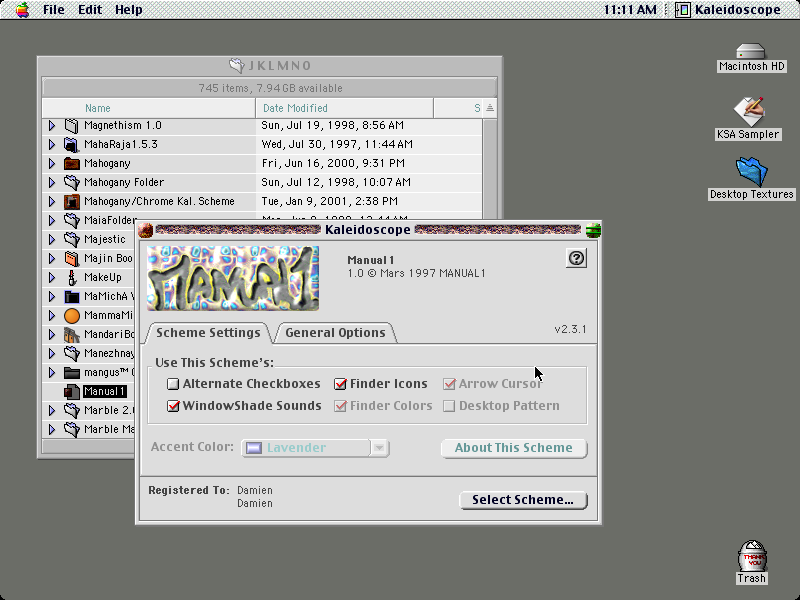Open the Accent Color Lavender dropdown
This screenshot has height=600, width=800.
click(x=315, y=448)
